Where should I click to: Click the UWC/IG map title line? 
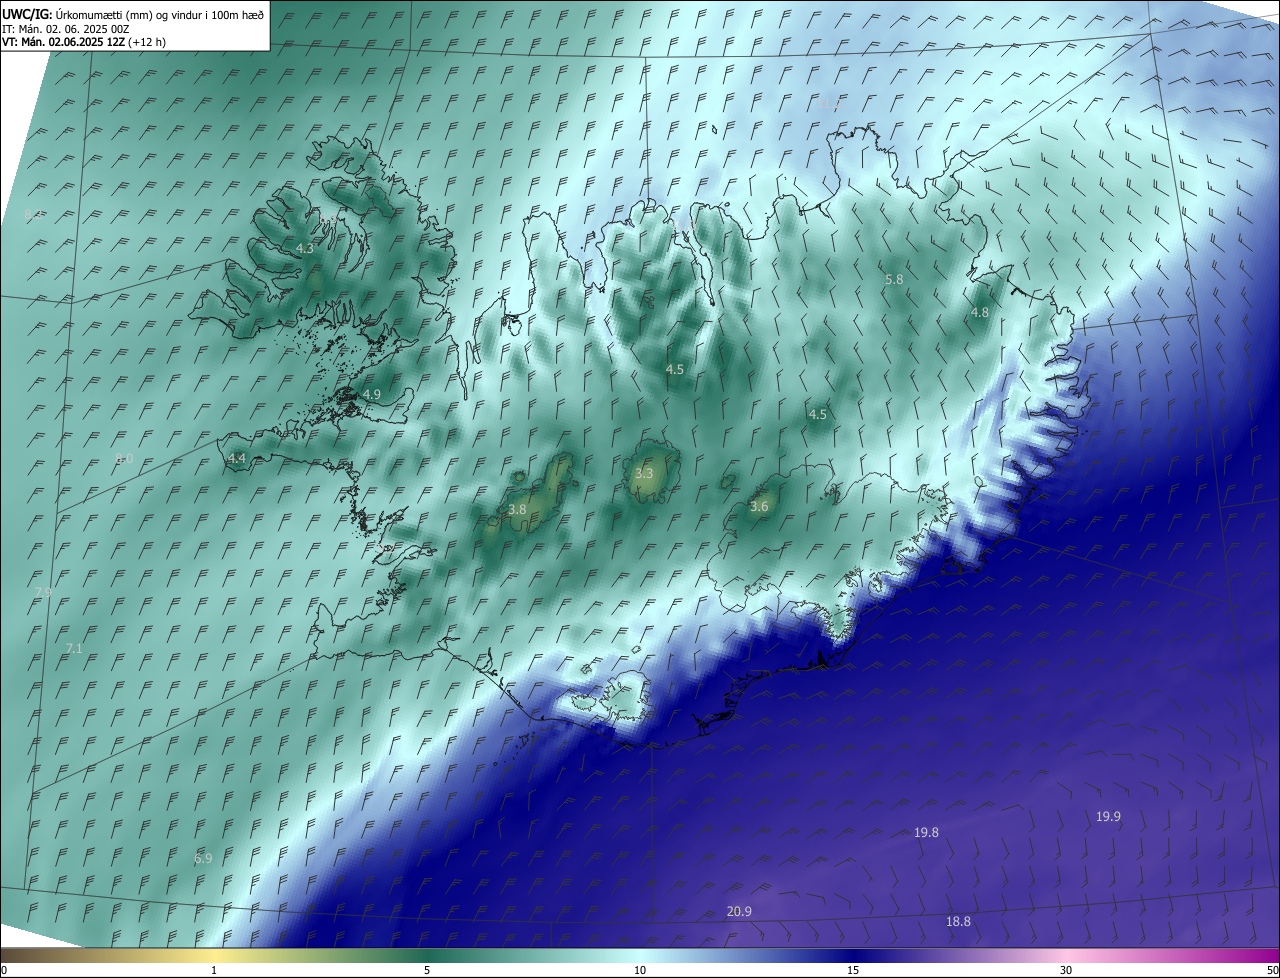133,14
